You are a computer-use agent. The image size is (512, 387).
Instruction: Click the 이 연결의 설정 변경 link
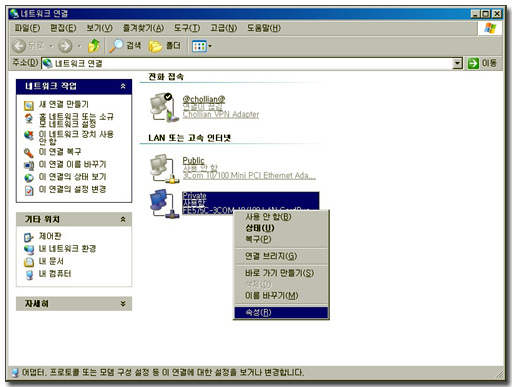[x=72, y=189]
